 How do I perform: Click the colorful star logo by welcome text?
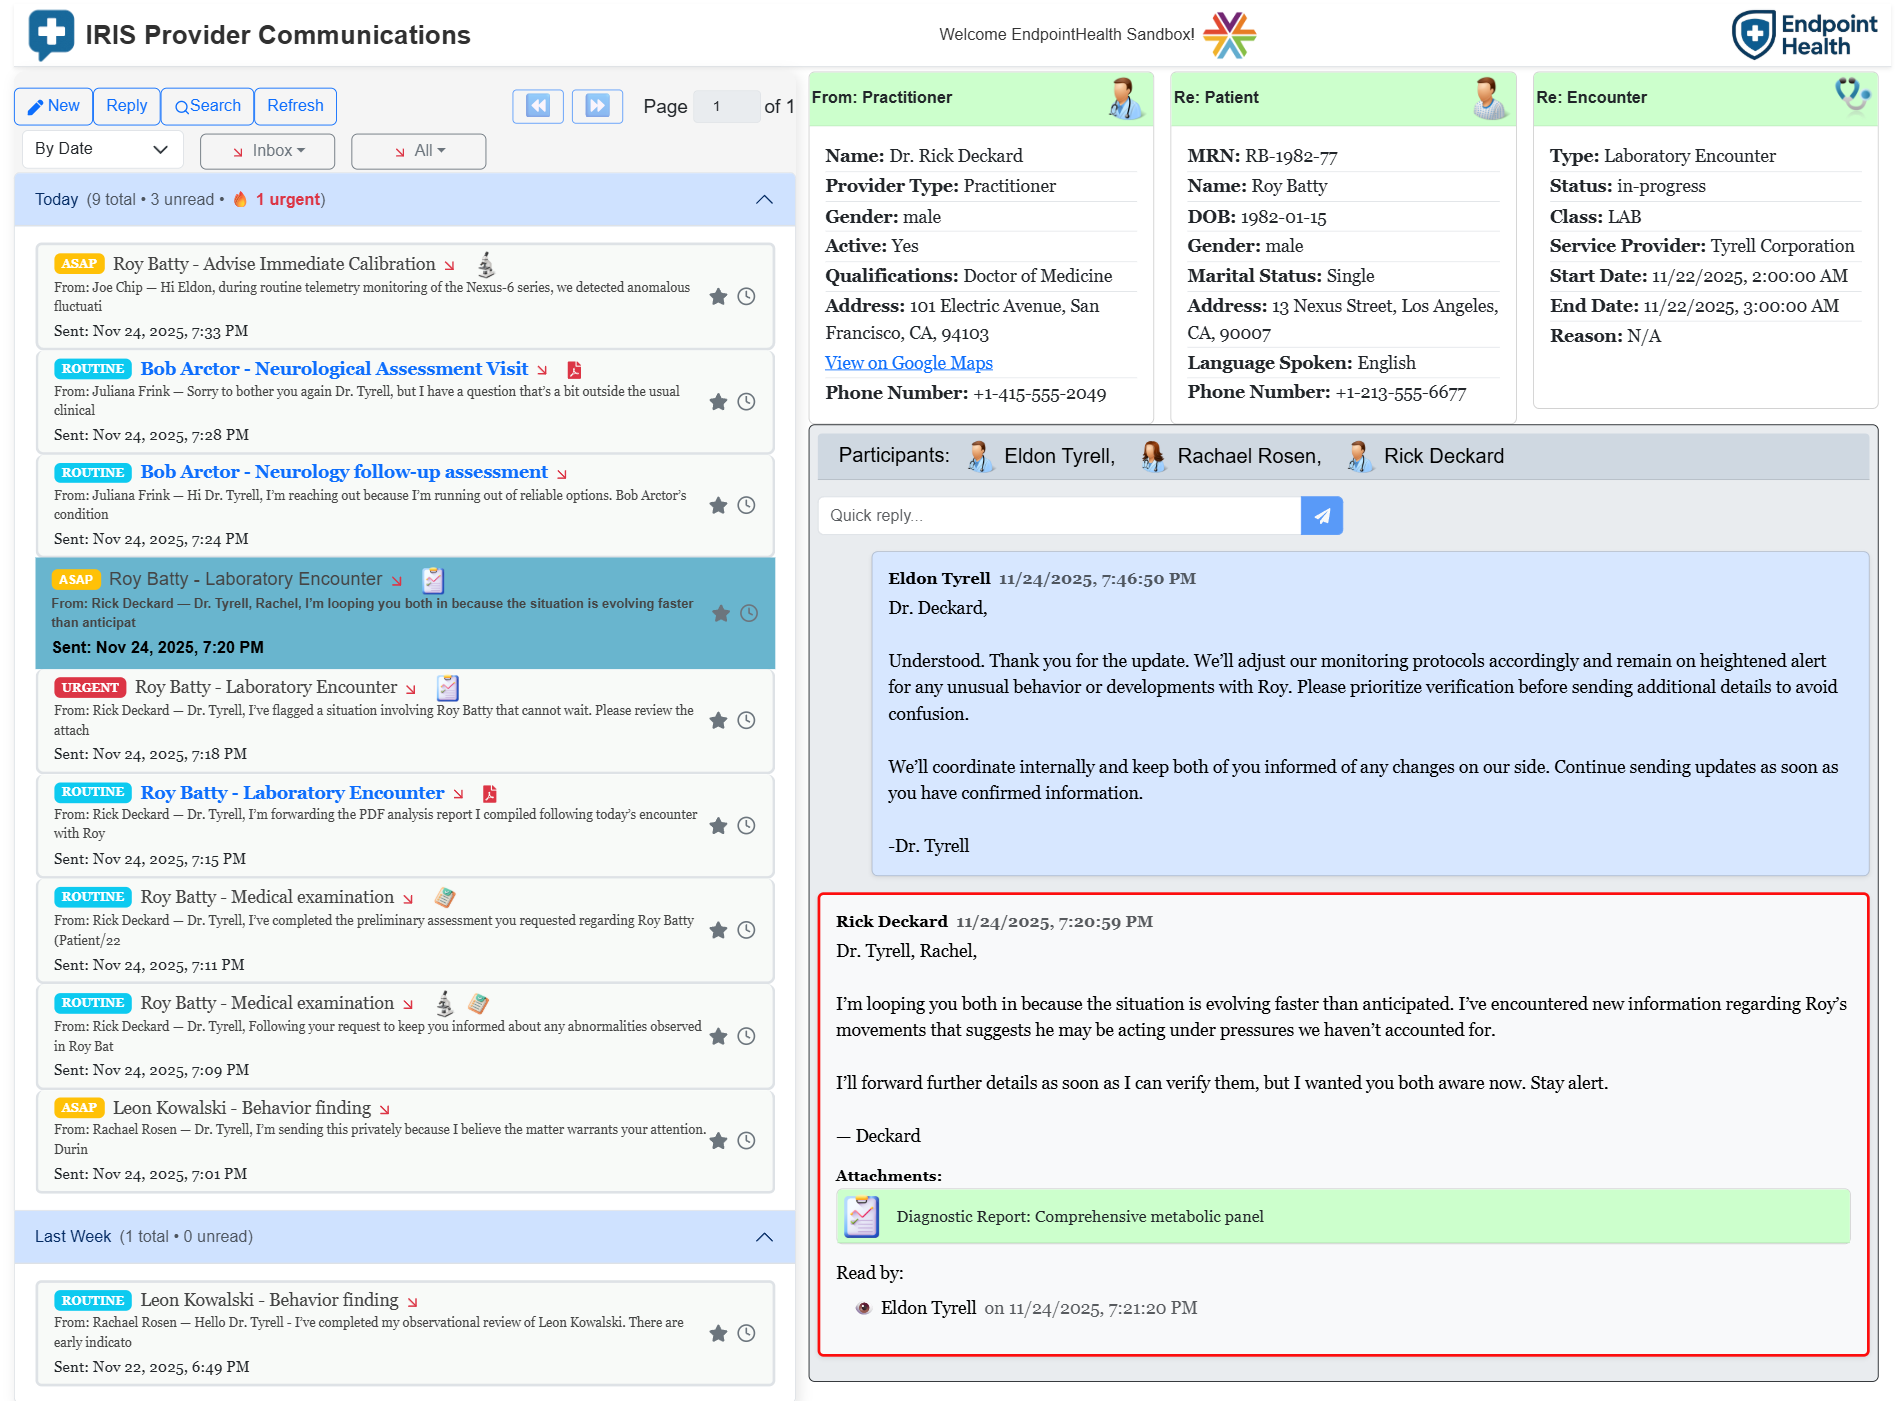pyautogui.click(x=1230, y=35)
